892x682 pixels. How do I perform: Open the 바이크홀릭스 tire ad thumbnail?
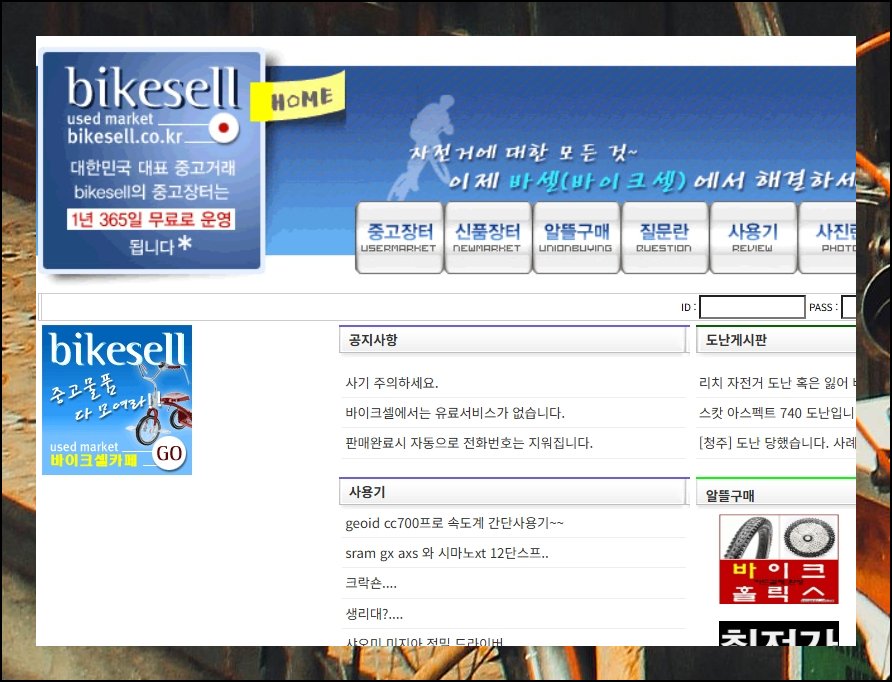tap(779, 559)
